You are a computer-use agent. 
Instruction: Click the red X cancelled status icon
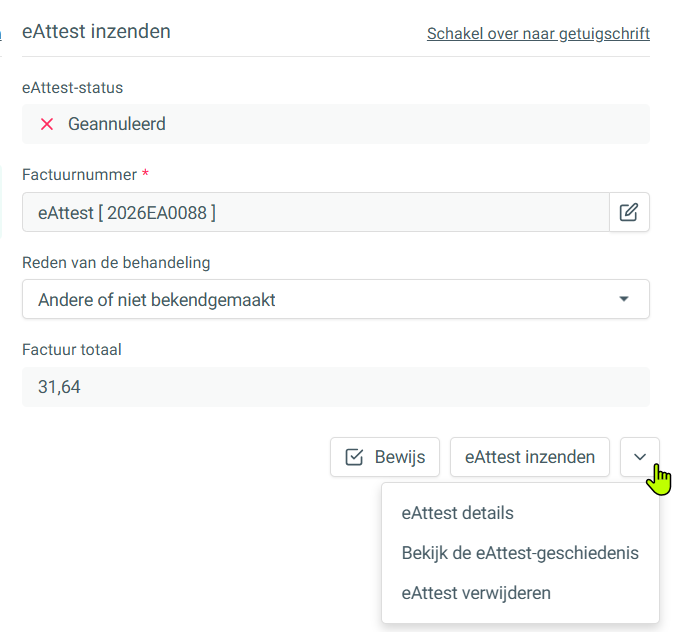(x=47, y=124)
